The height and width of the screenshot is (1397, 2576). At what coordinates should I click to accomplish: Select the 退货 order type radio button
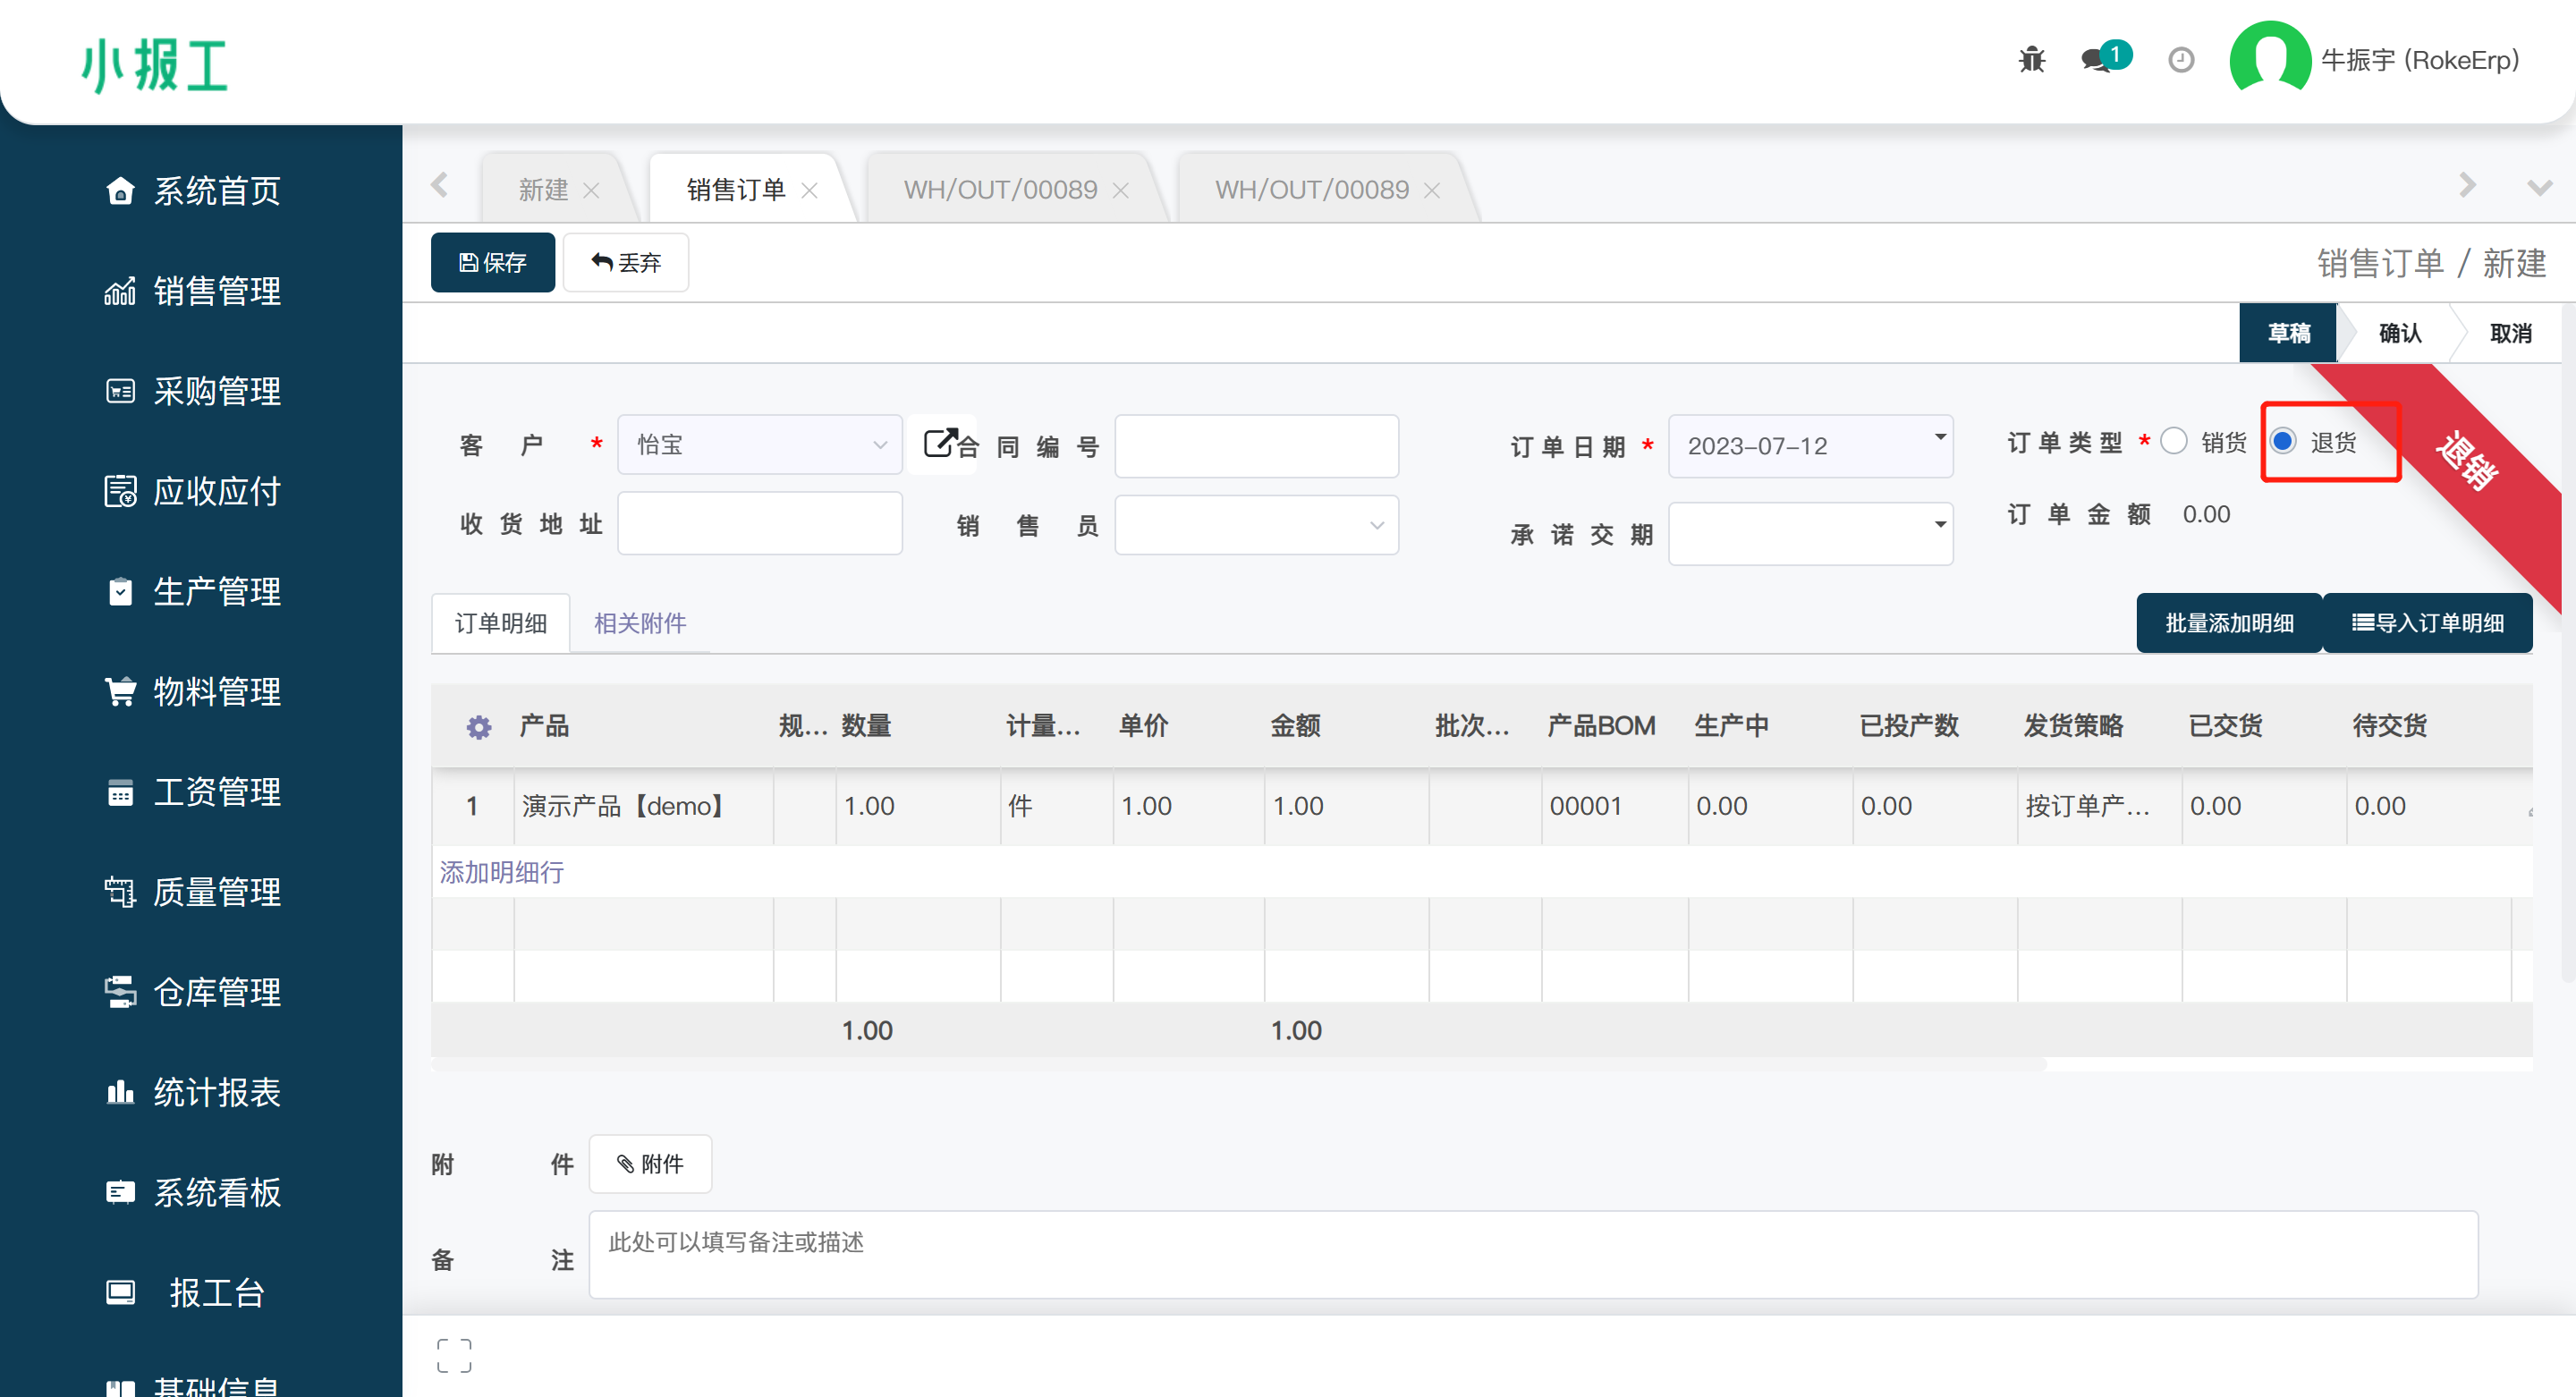(2283, 441)
